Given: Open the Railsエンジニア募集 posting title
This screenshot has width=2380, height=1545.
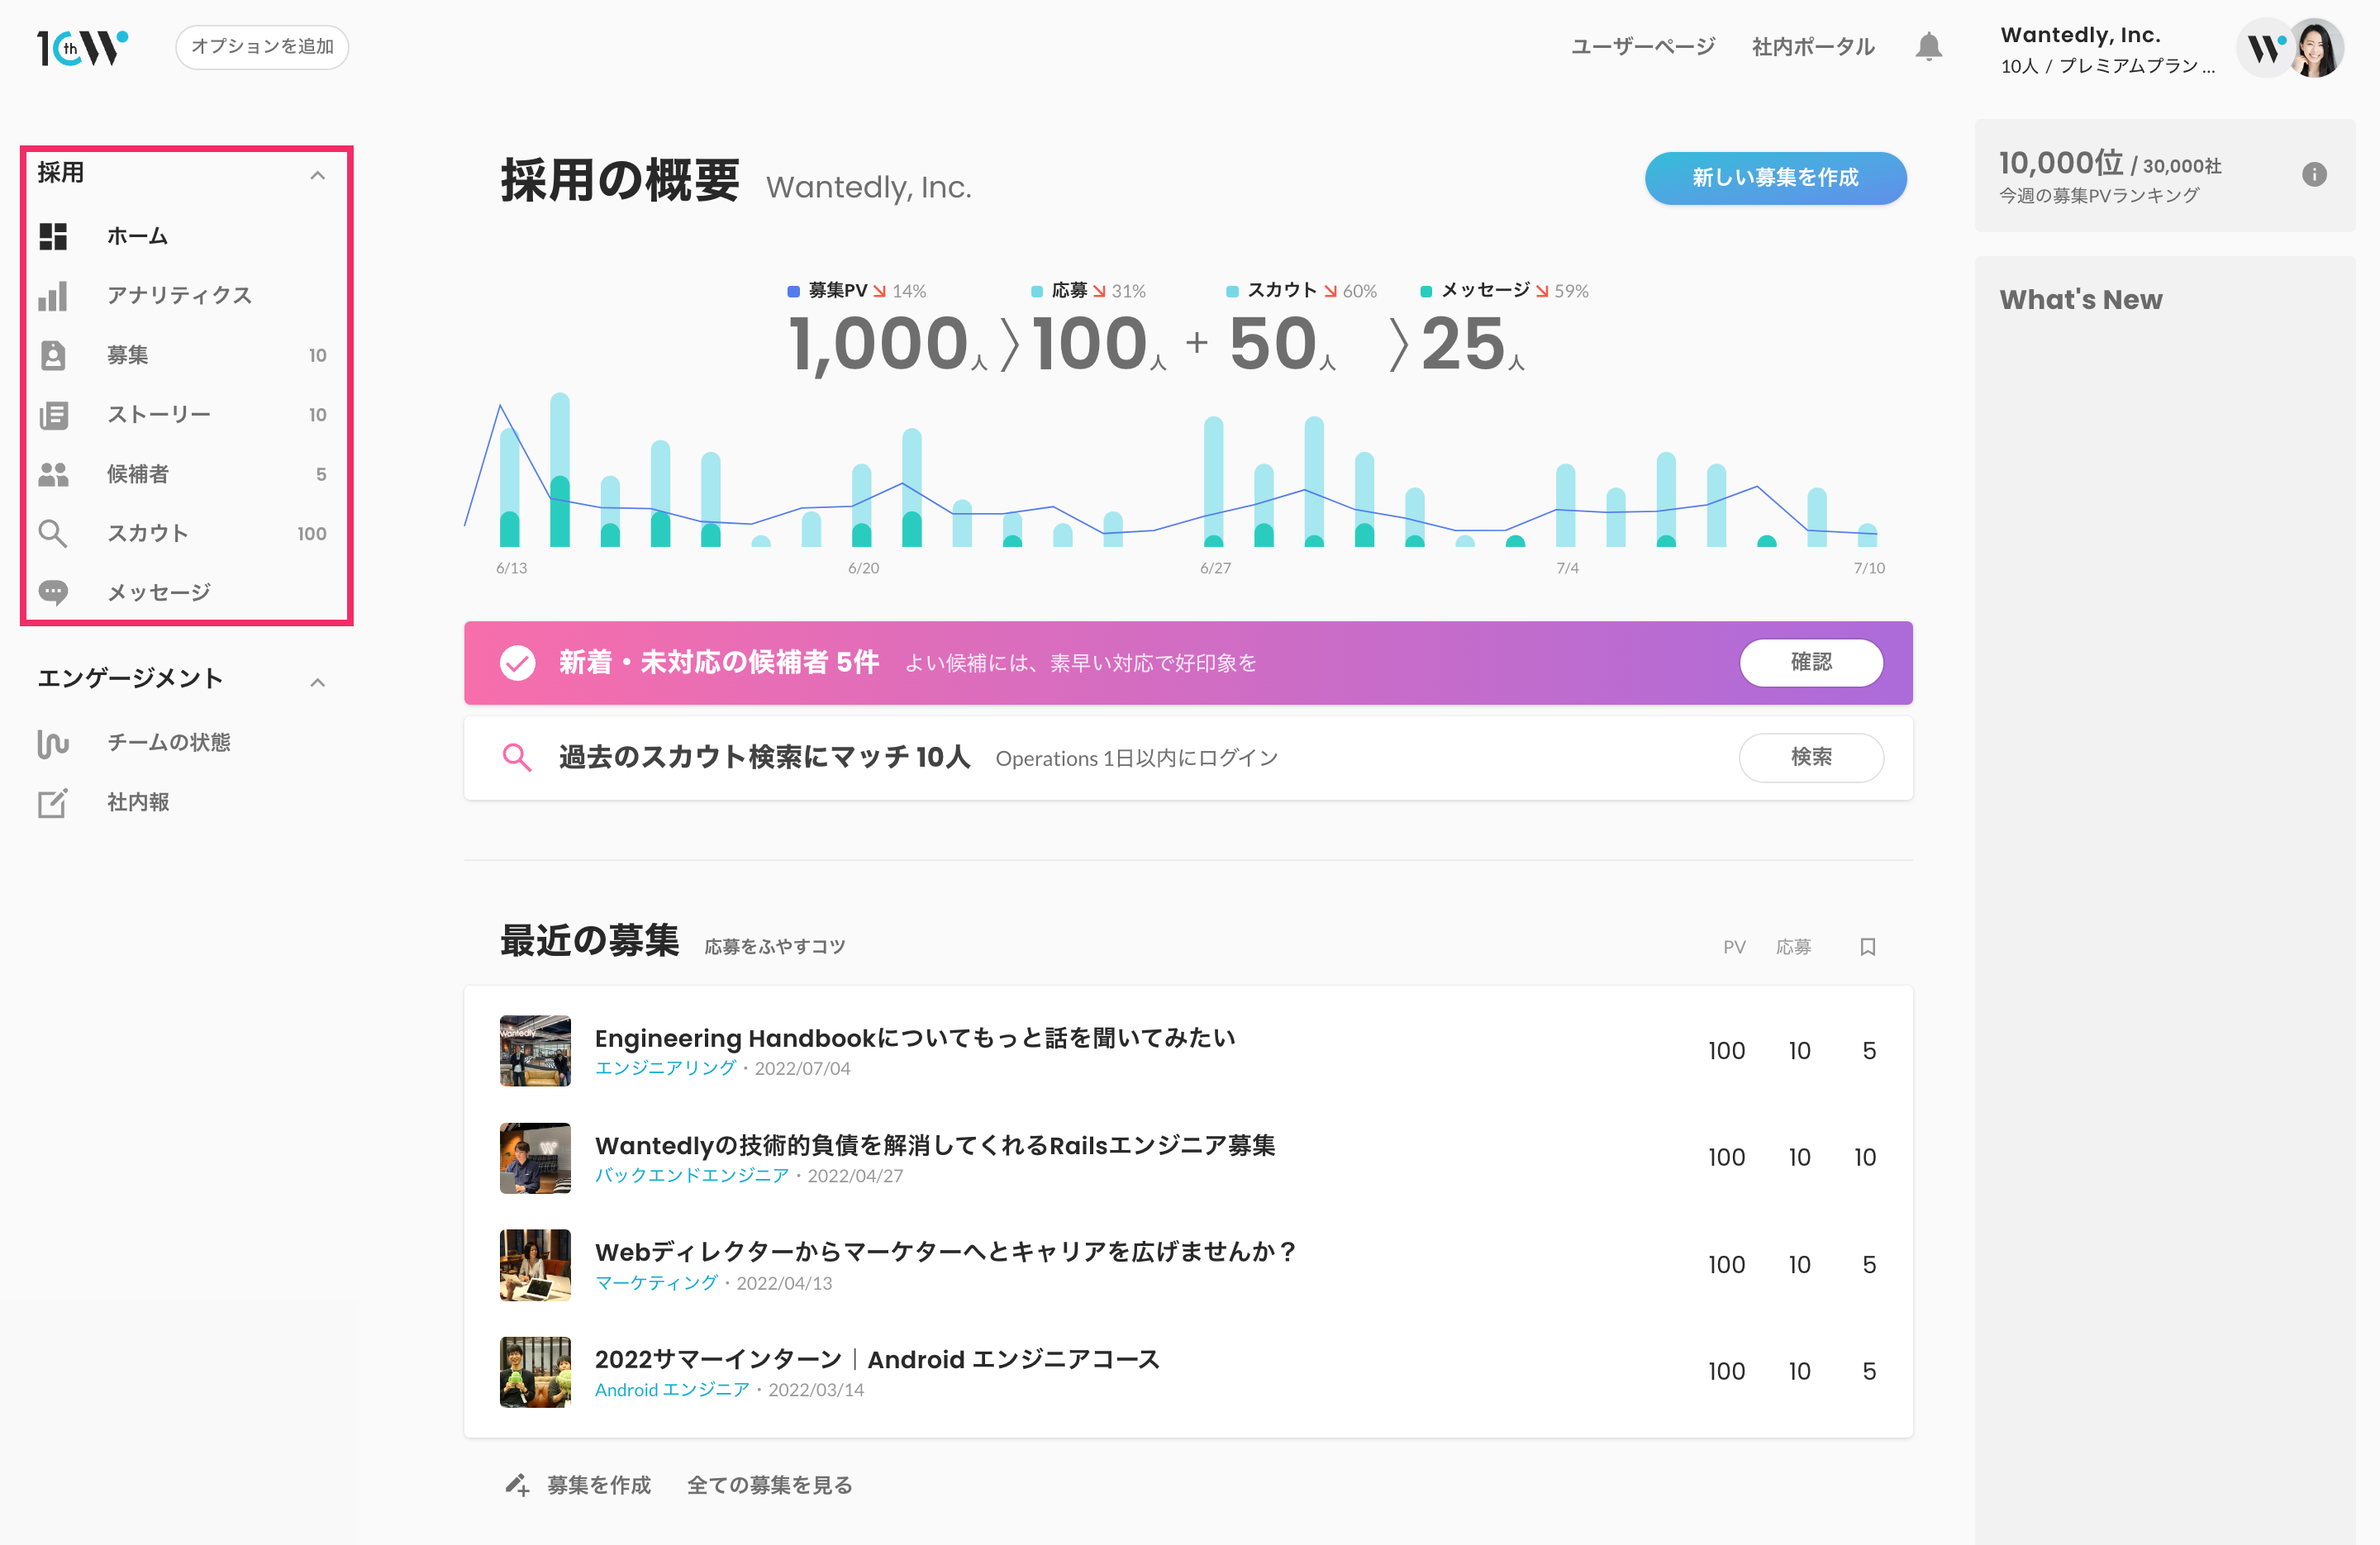Looking at the screenshot, I should point(935,1145).
